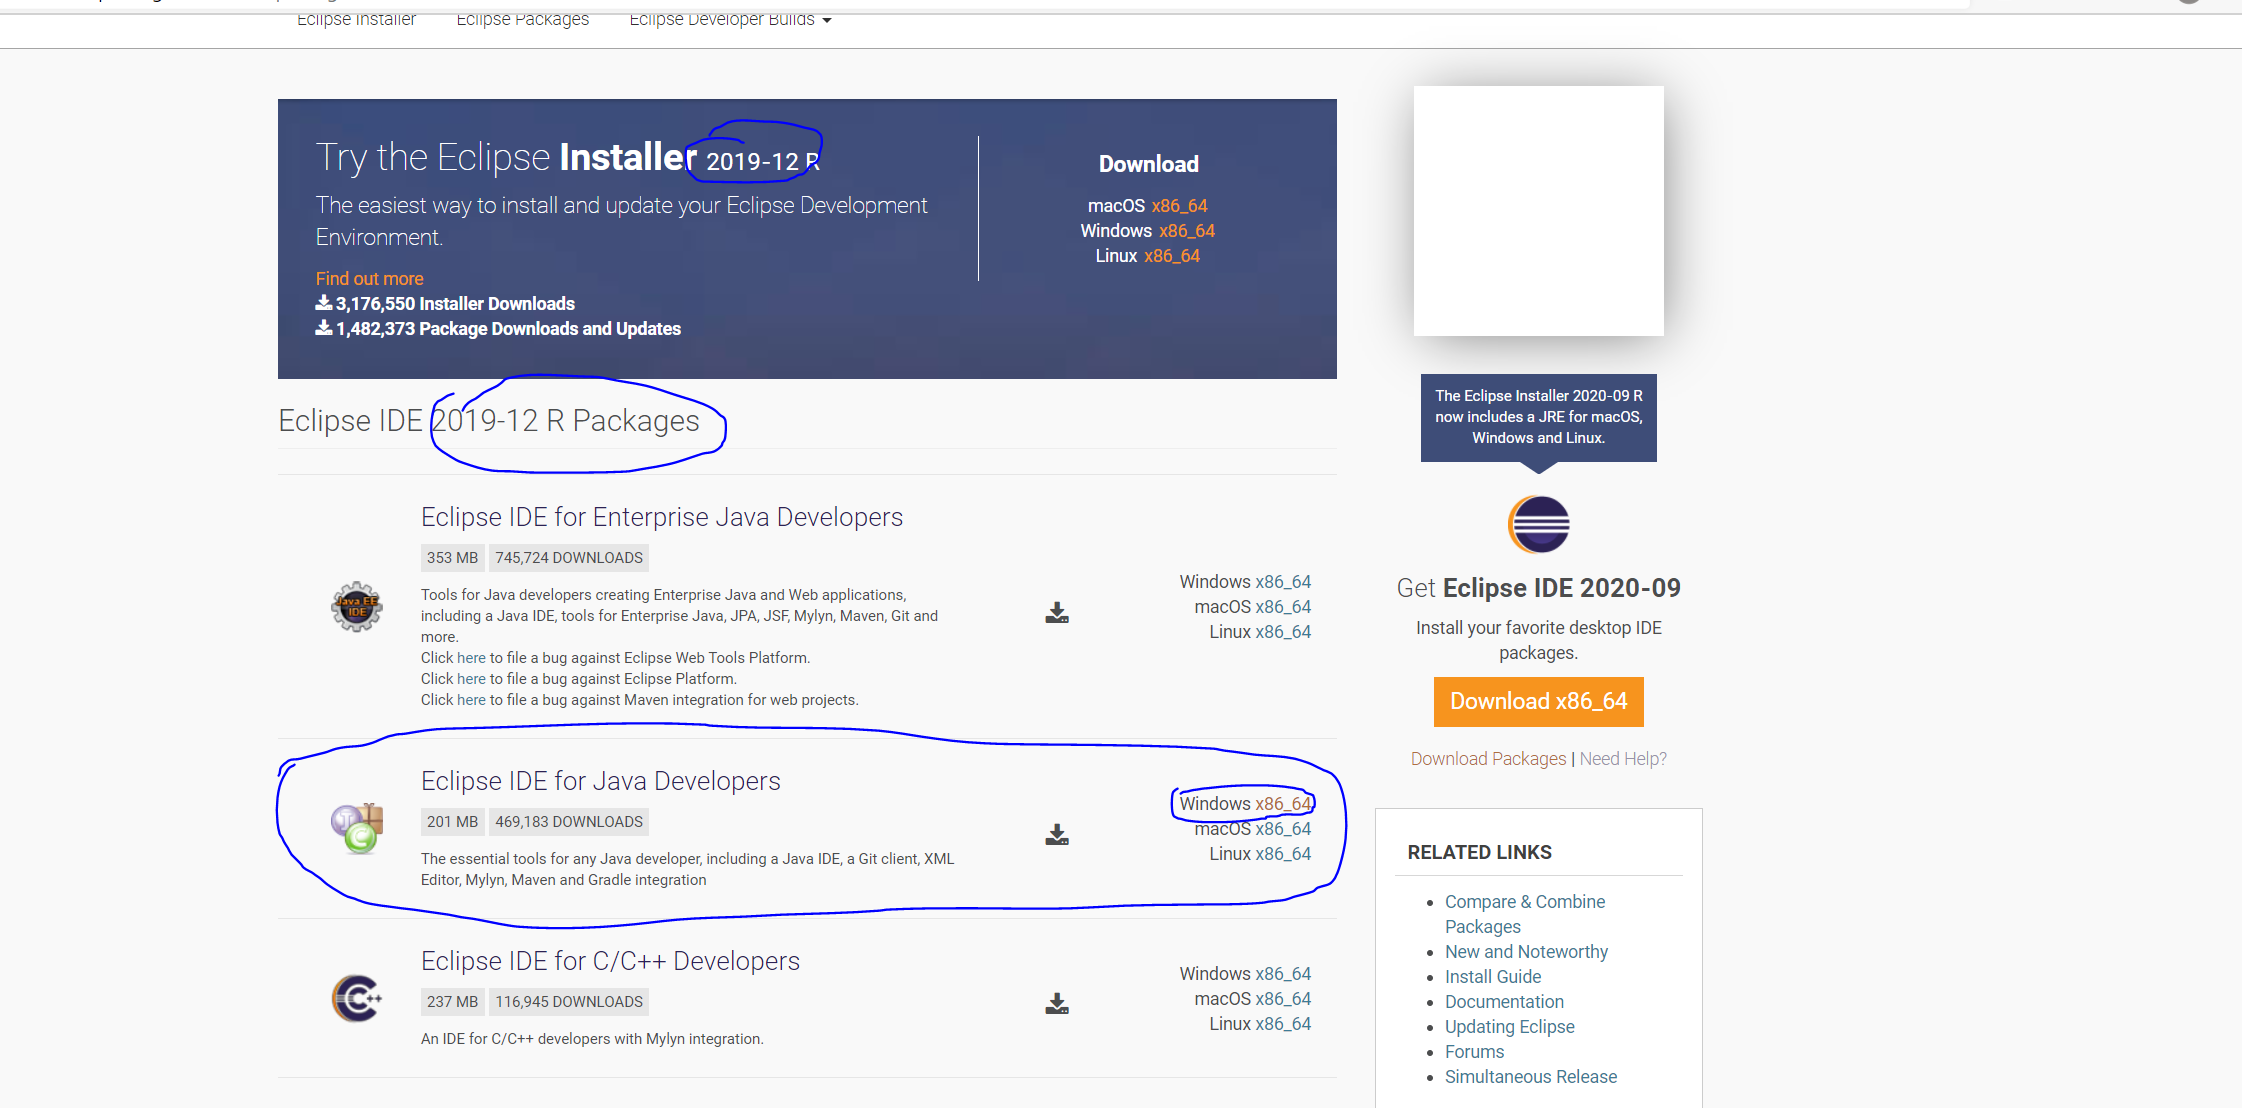The image size is (2242, 1108).
Task: Select Windows x86_64 for Enterprise Java package
Action: [1283, 581]
